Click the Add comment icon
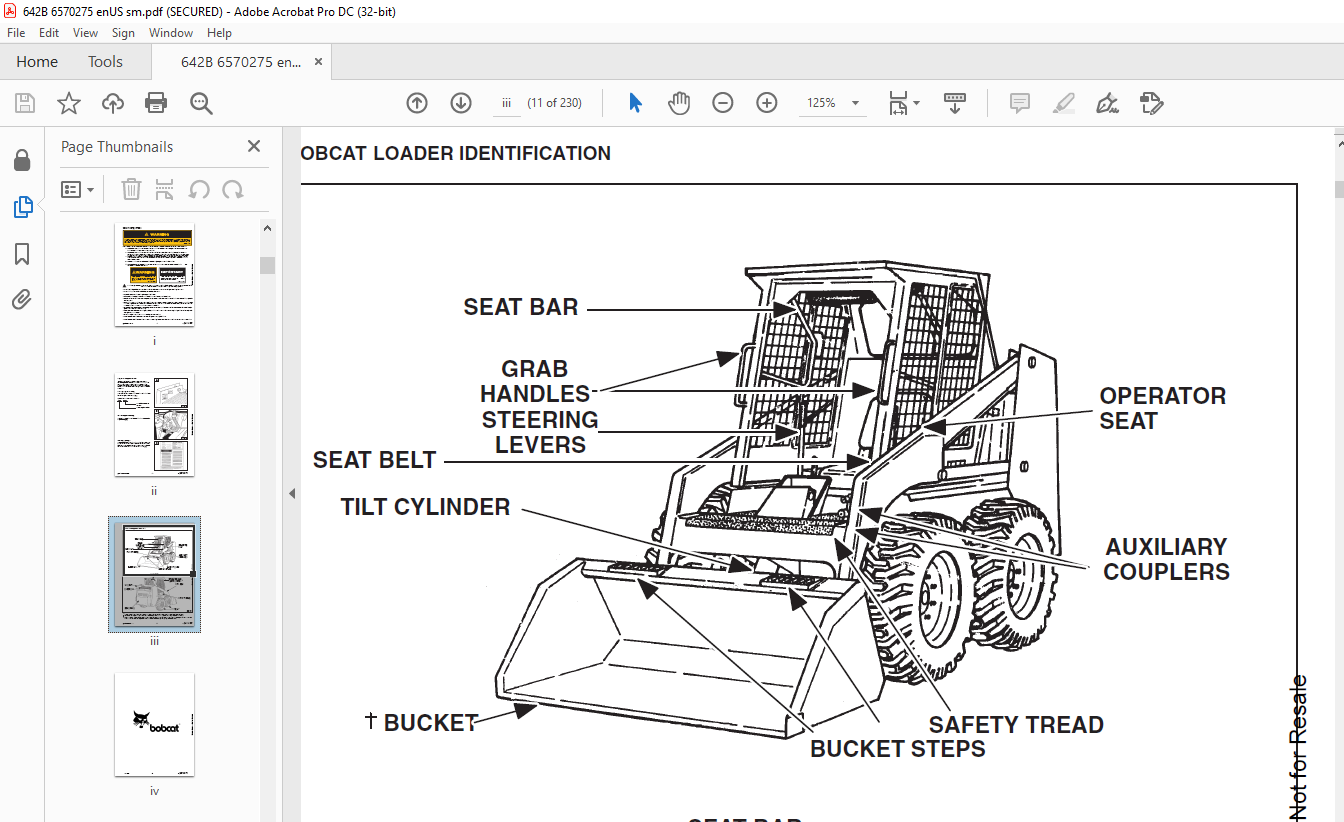This screenshot has height=822, width=1344. (1020, 103)
